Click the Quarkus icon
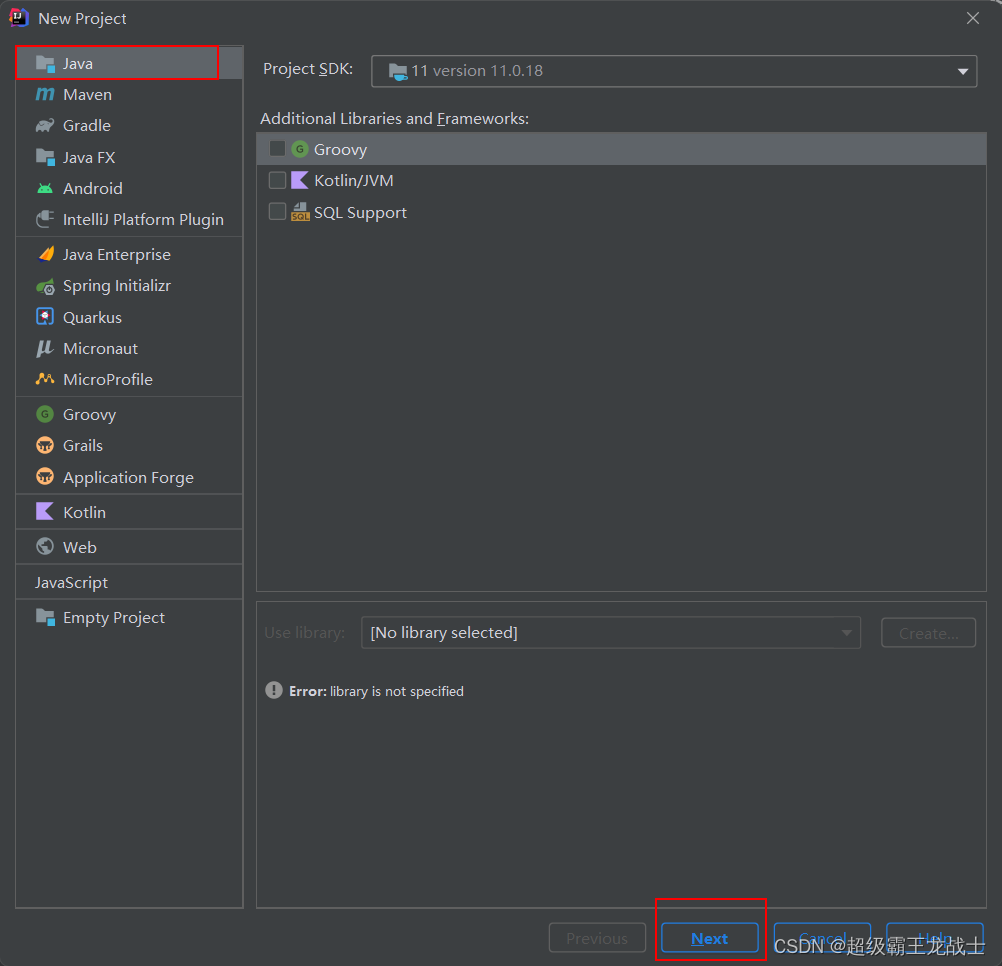The image size is (1002, 966). click(45, 317)
